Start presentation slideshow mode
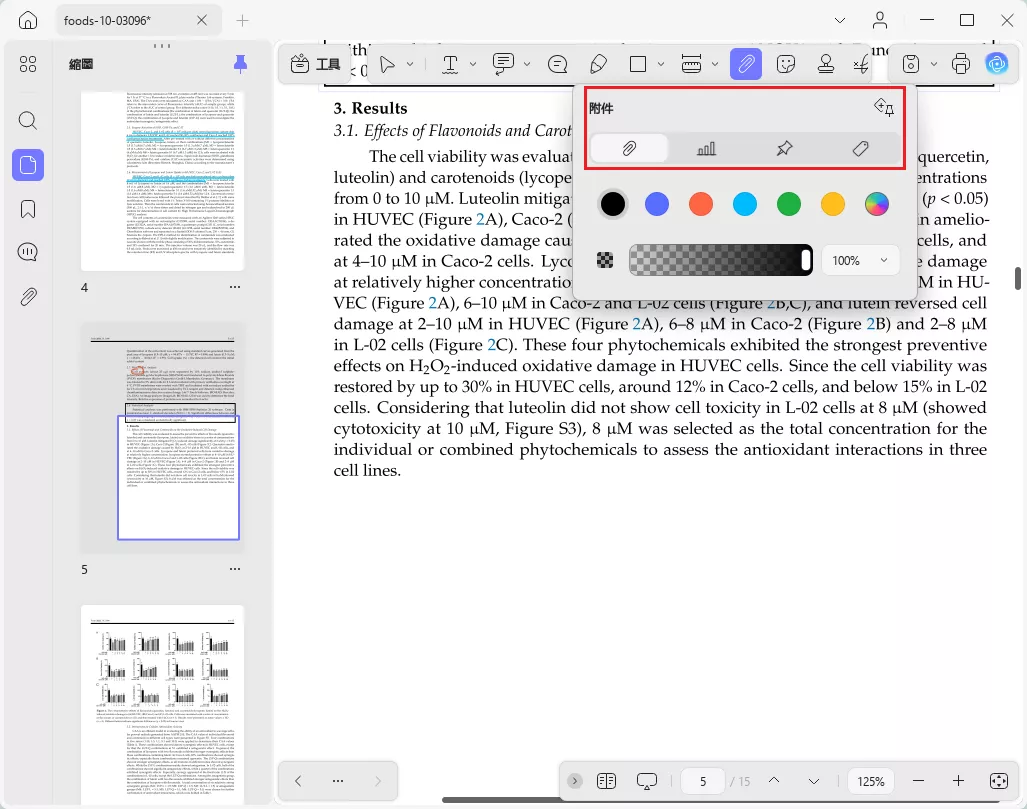 coord(646,781)
